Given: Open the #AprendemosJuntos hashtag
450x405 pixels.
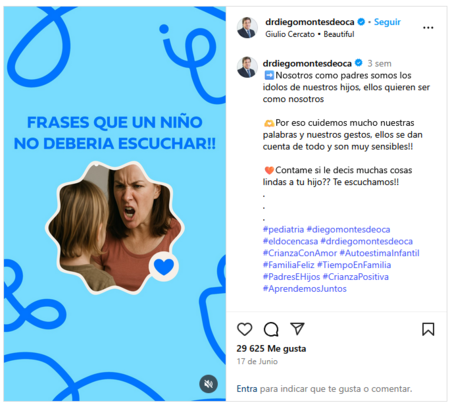Looking at the screenshot, I should pos(305,289).
